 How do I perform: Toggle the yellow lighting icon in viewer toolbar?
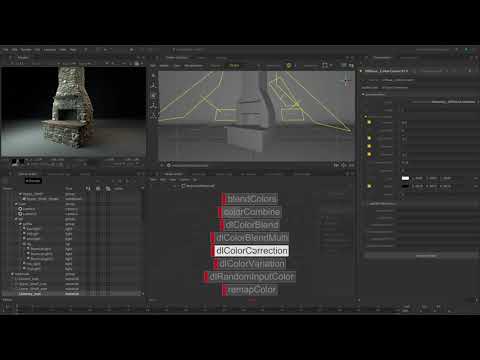pos(289,66)
